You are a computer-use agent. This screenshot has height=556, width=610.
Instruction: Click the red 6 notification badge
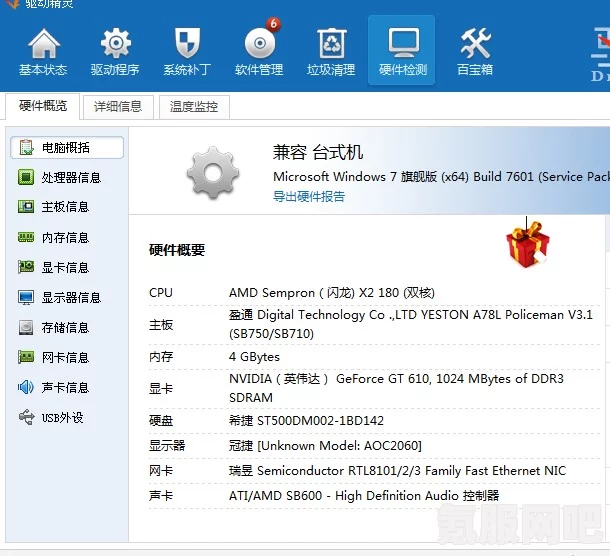coord(273,24)
